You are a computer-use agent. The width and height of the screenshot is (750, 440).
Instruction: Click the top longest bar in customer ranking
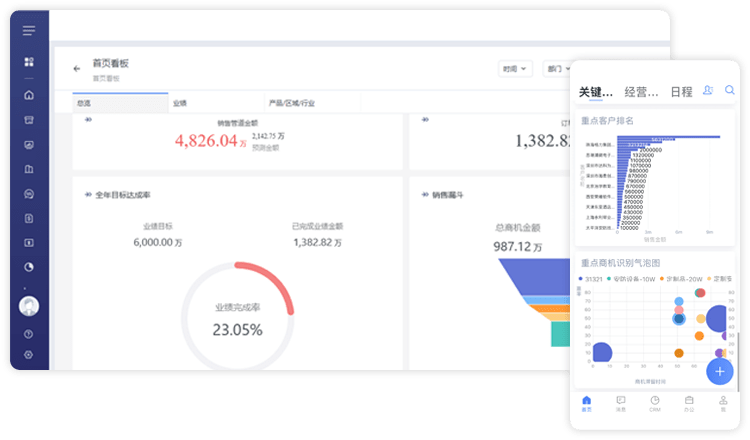click(668, 137)
